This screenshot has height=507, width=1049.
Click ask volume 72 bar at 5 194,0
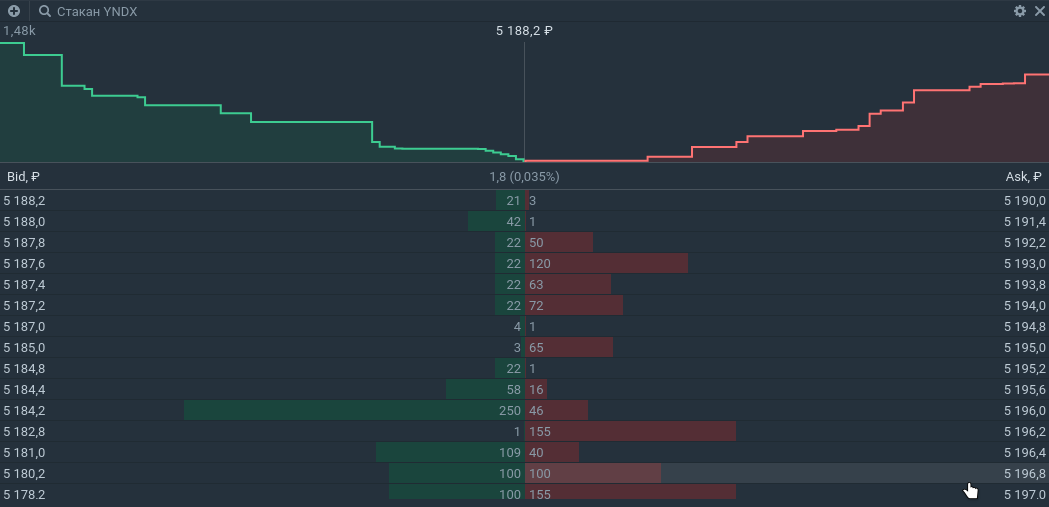coord(574,306)
